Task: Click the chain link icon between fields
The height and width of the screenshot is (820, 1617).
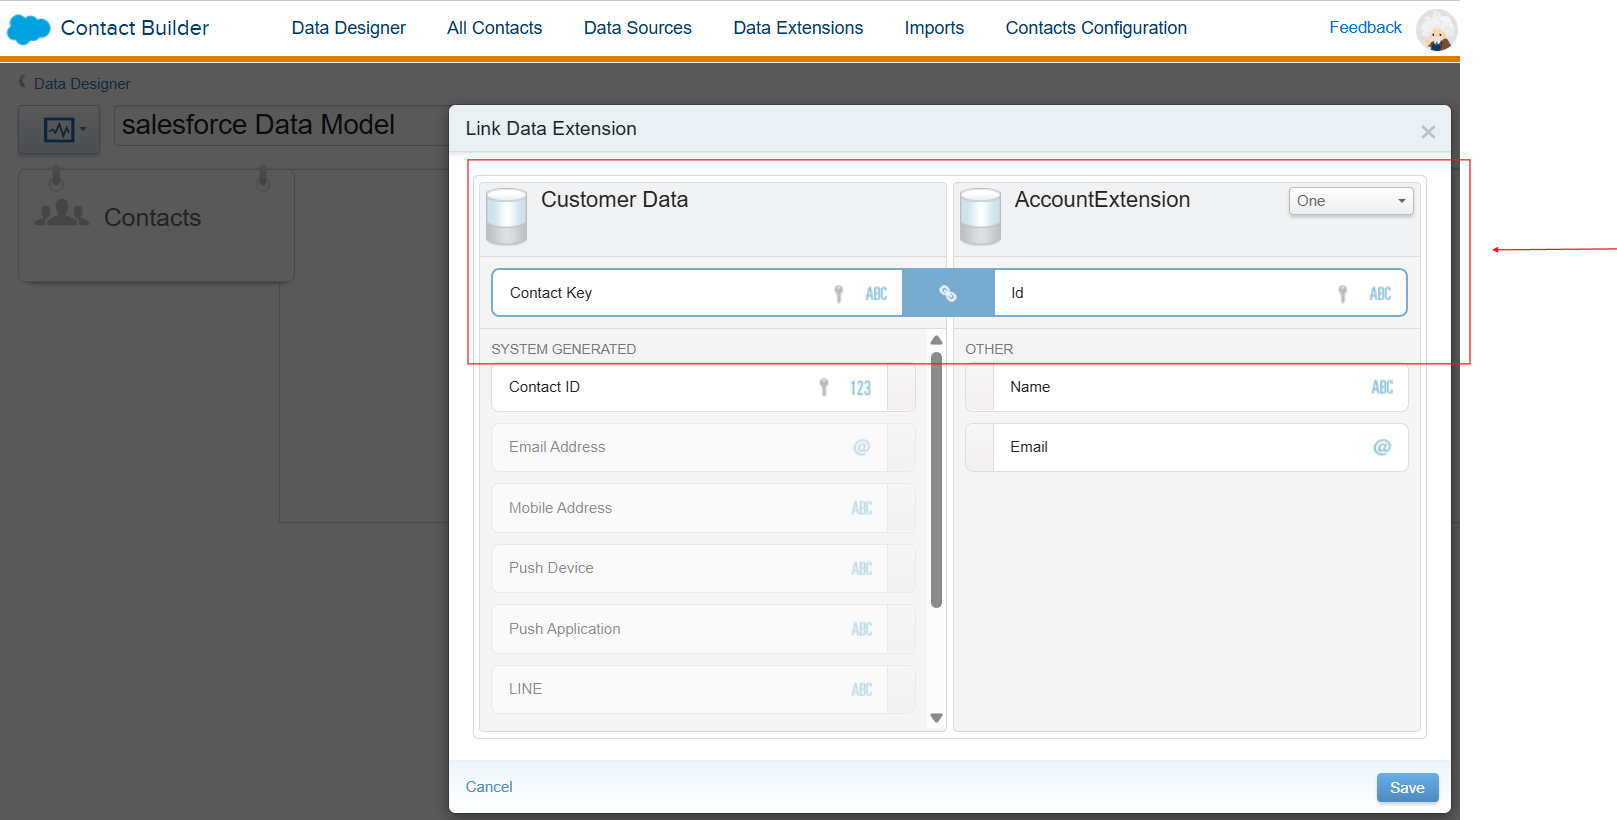Action: [948, 293]
